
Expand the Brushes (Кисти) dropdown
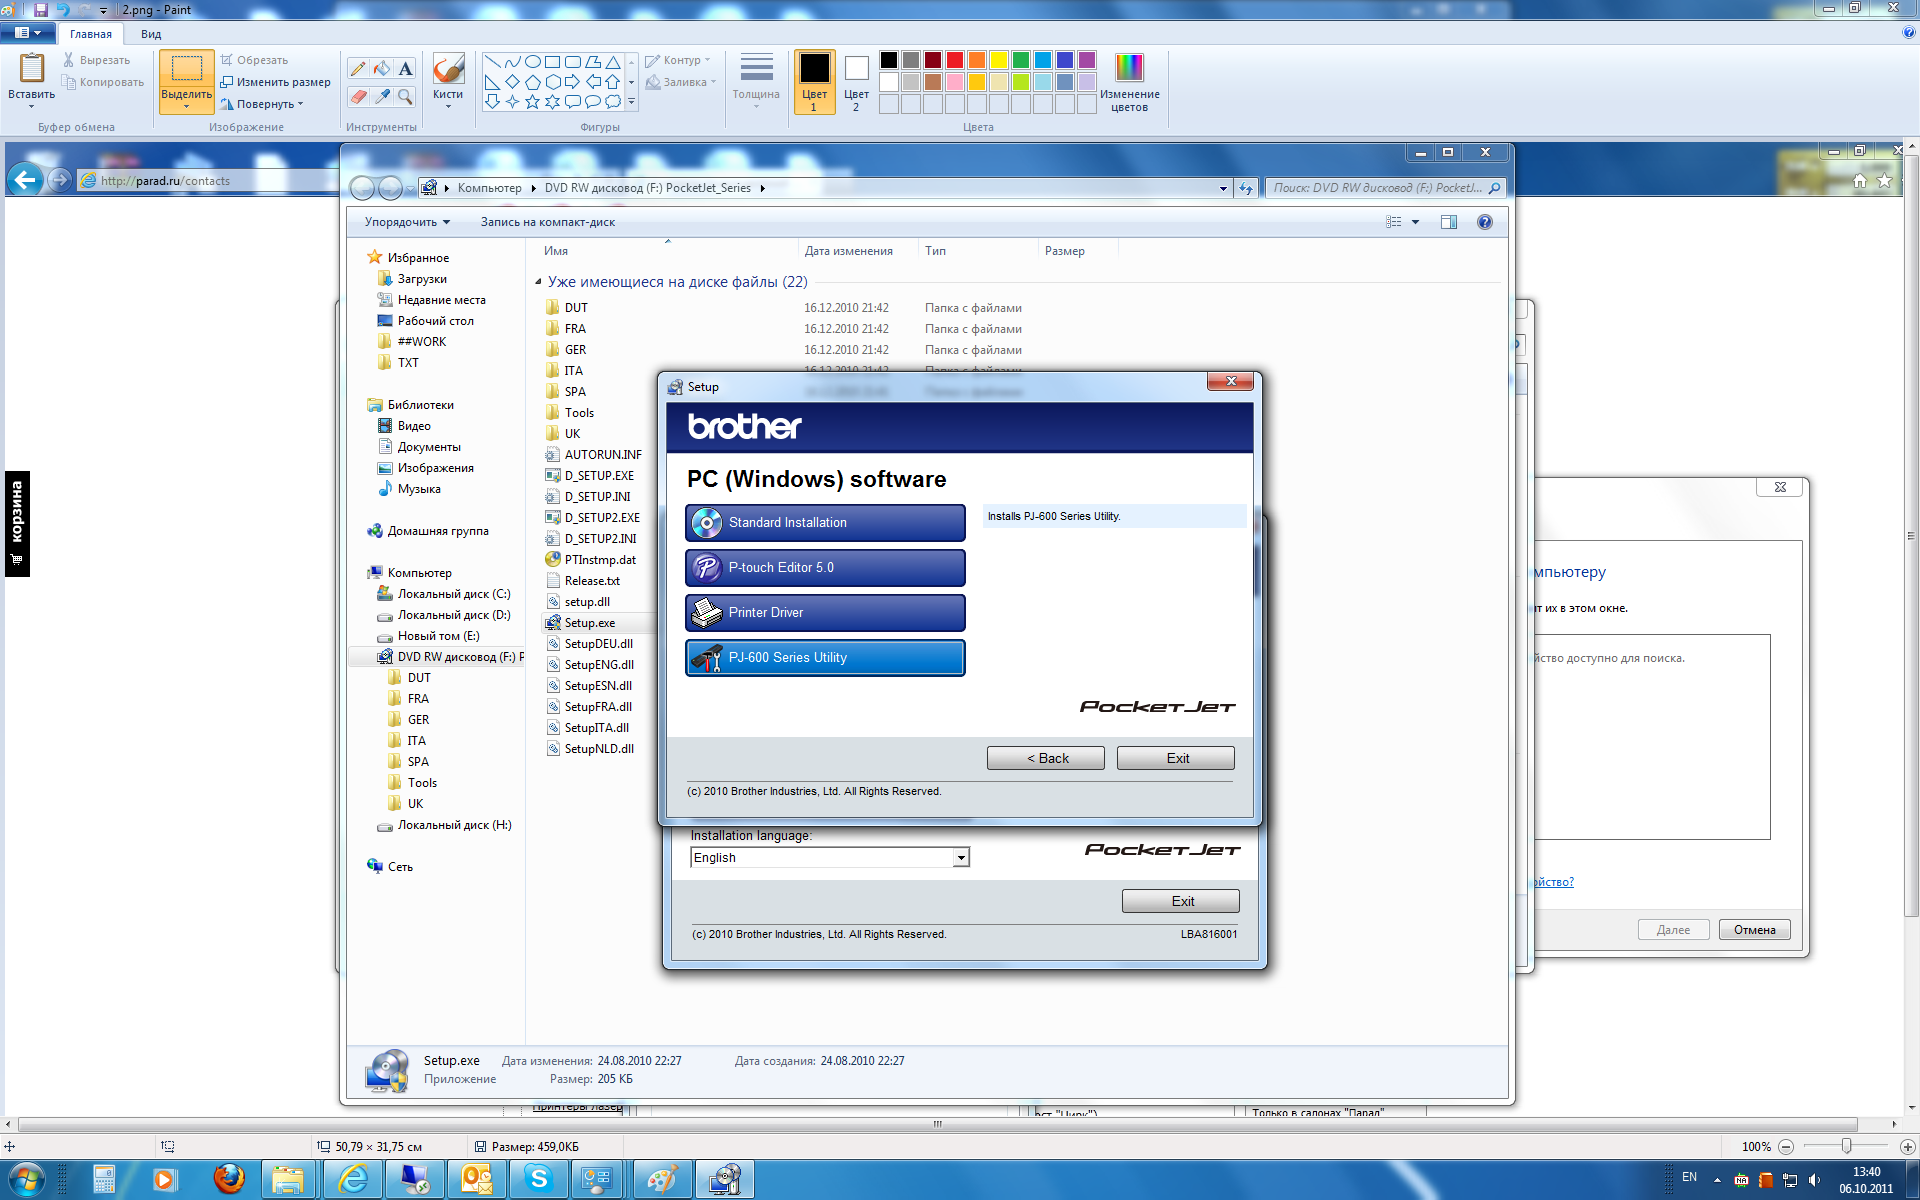[448, 106]
